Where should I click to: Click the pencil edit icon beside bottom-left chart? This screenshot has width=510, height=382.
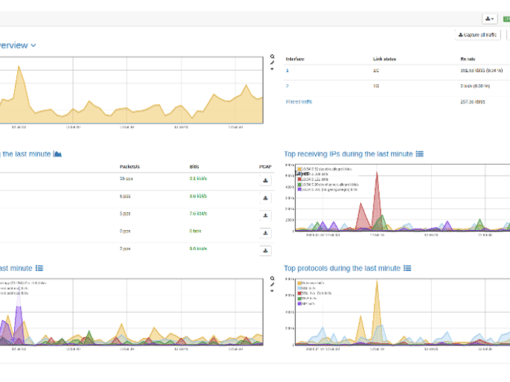pyautogui.click(x=272, y=285)
